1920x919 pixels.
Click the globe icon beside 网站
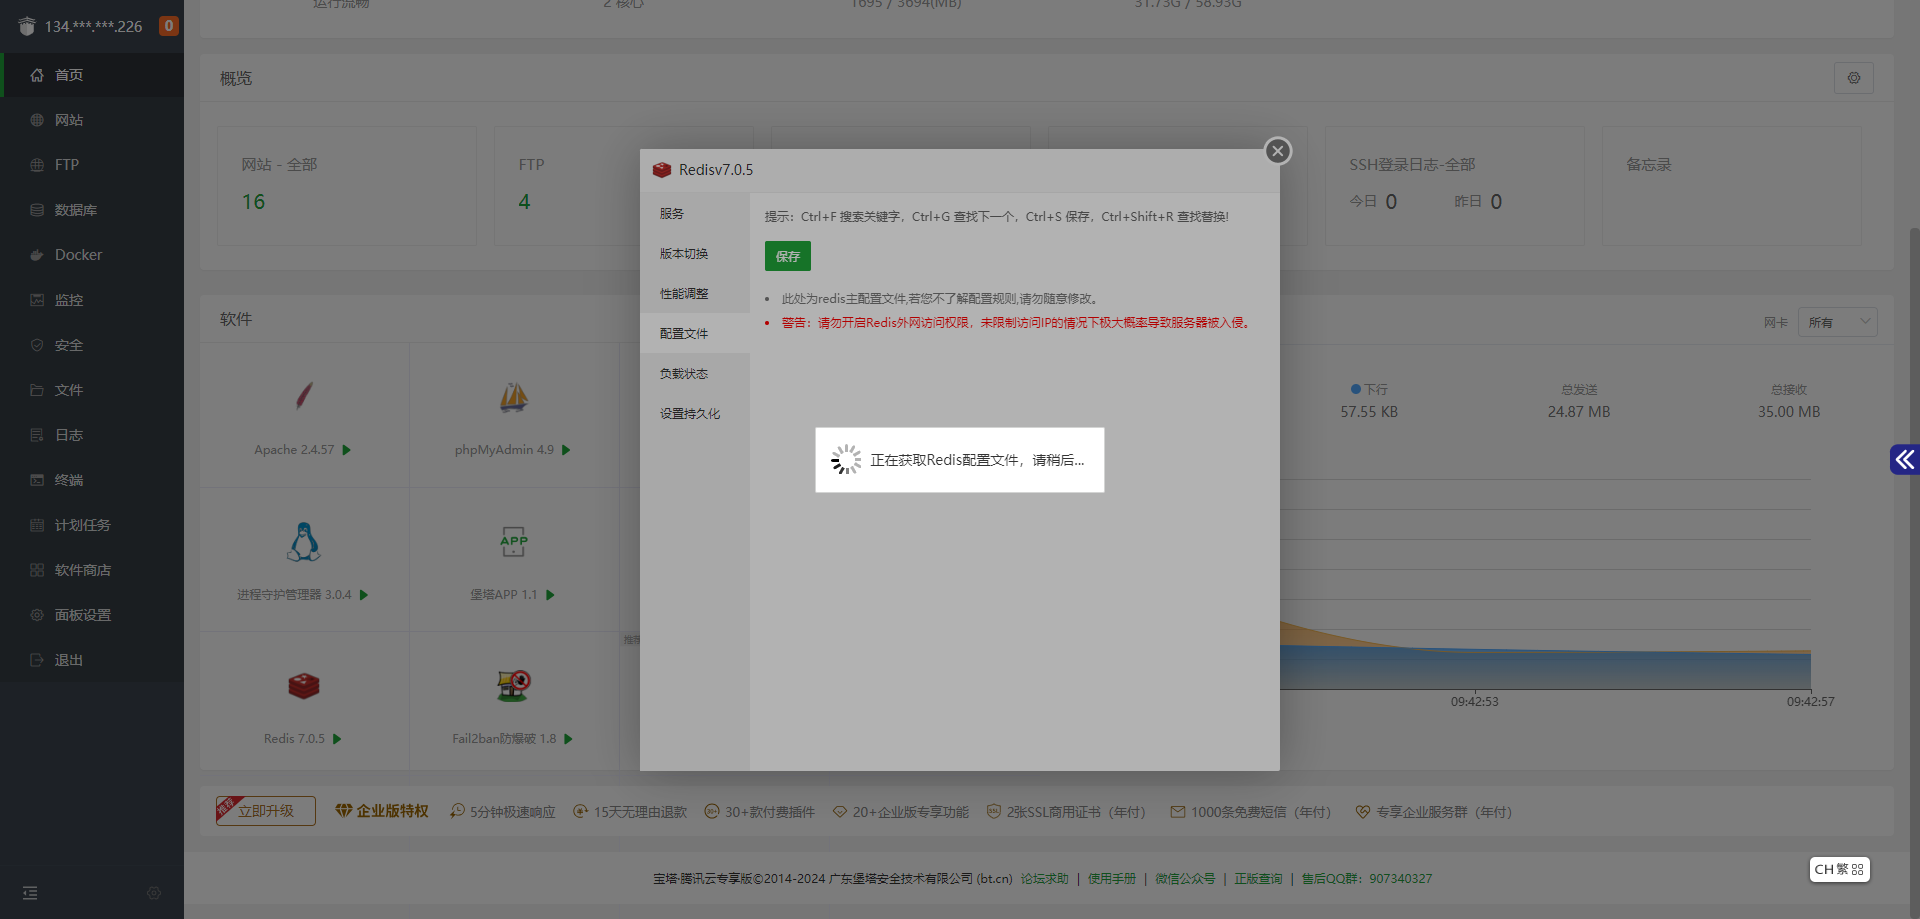click(37, 120)
